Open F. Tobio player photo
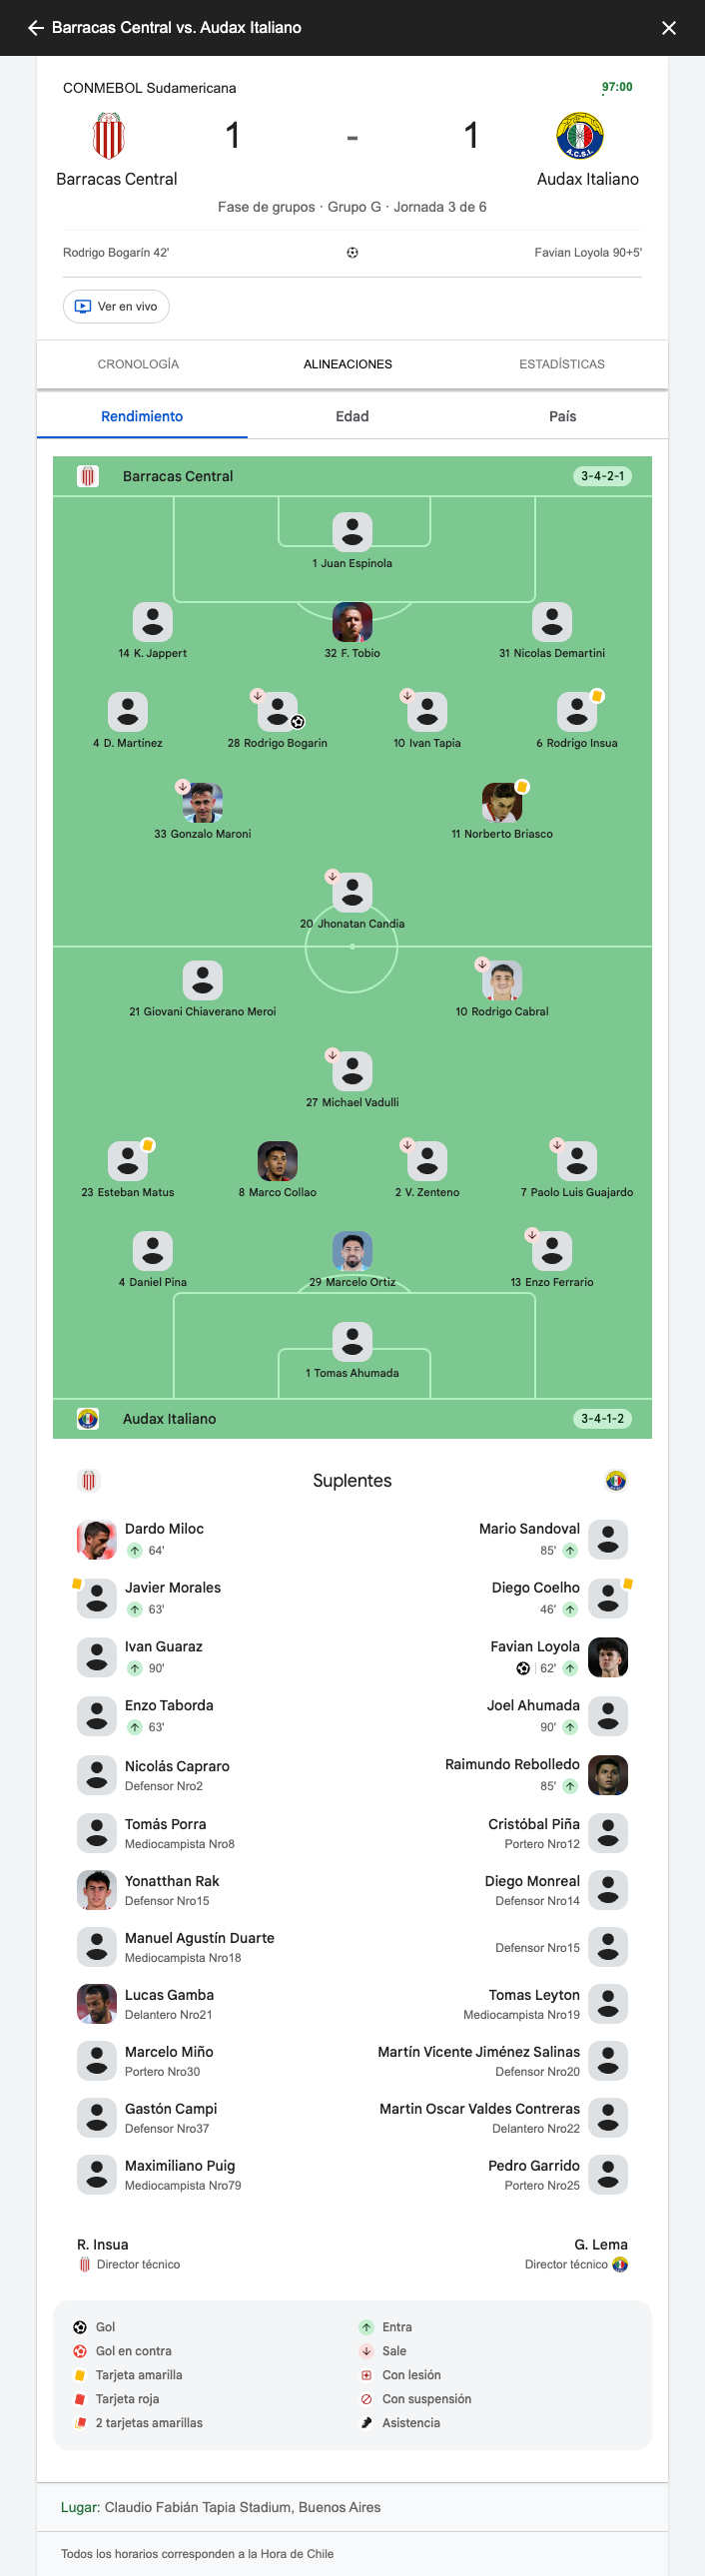705x2576 pixels. [x=352, y=622]
